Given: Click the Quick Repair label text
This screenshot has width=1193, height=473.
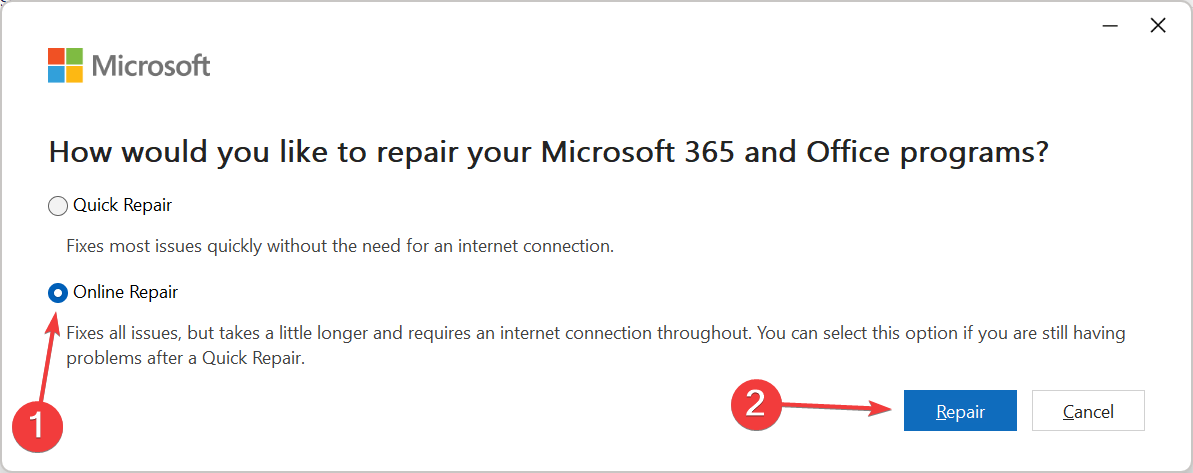Looking at the screenshot, I should coord(122,205).
